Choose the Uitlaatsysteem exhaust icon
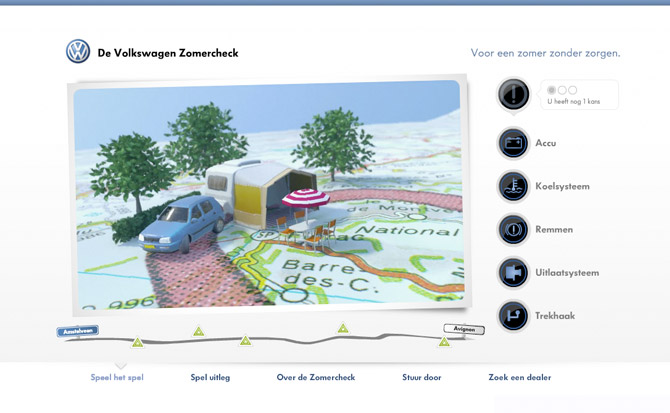Screen dimensions: 670x413 tap(513, 272)
